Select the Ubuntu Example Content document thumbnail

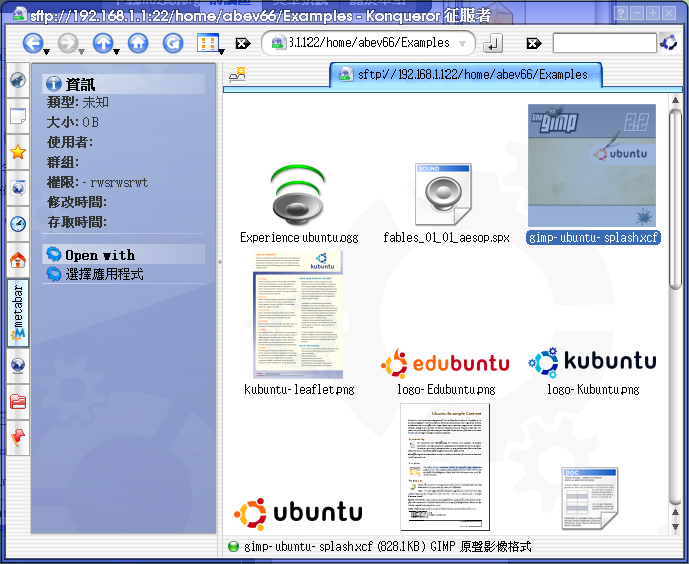pos(445,467)
